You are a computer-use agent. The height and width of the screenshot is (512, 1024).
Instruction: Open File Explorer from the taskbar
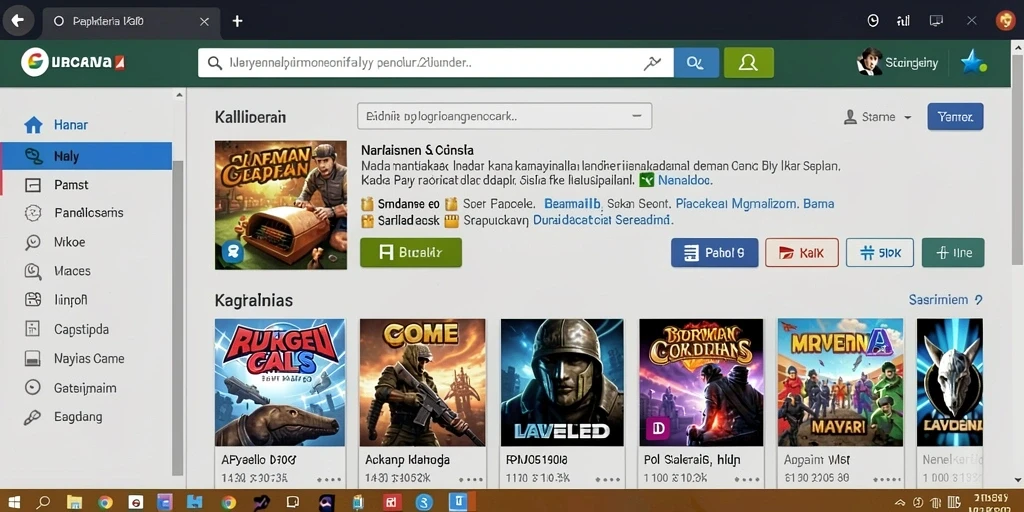(x=74, y=502)
